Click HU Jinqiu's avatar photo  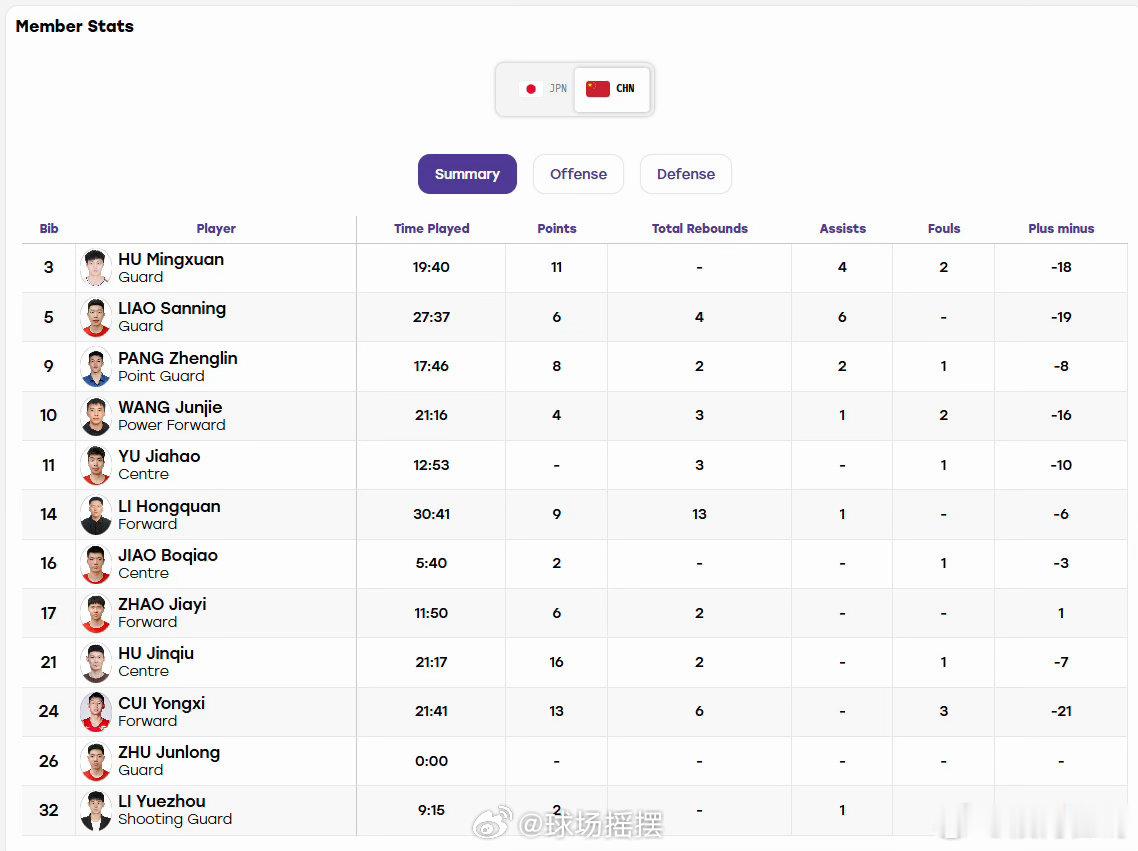(96, 662)
